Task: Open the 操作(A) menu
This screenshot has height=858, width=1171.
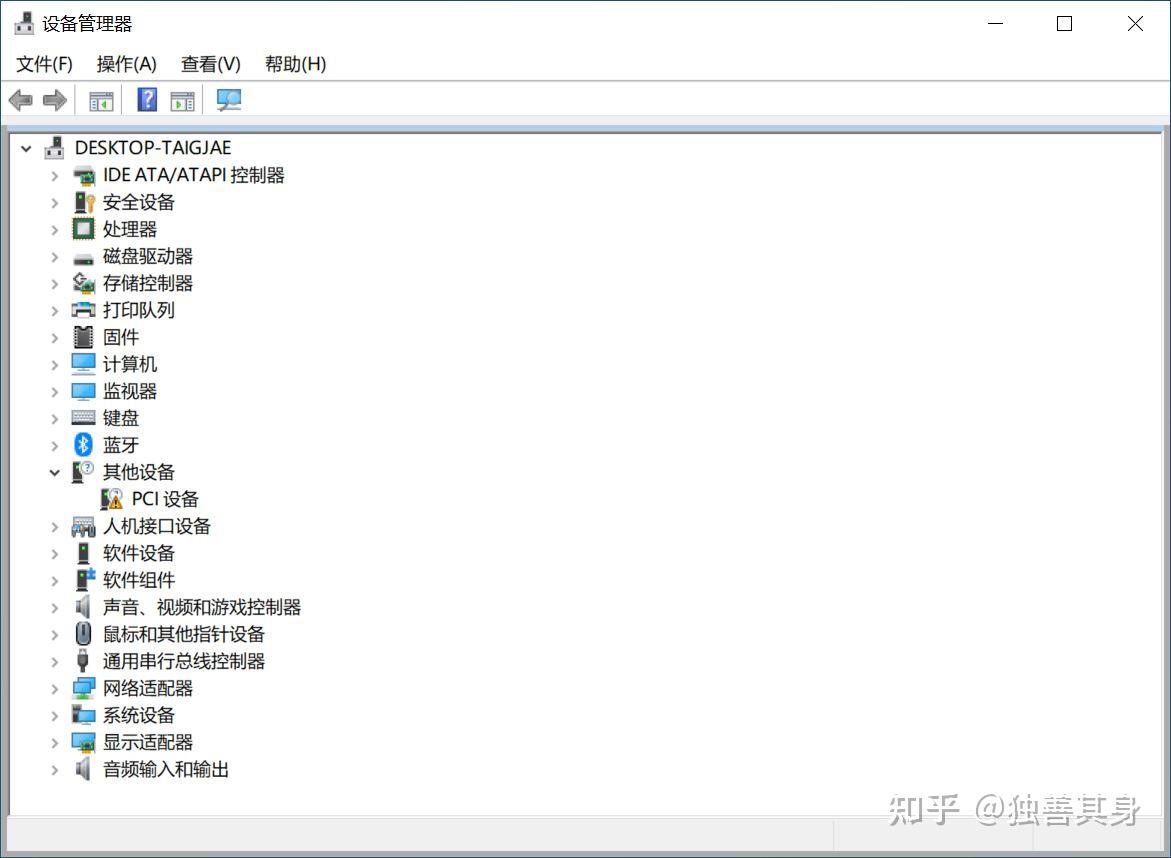Action: click(x=127, y=64)
